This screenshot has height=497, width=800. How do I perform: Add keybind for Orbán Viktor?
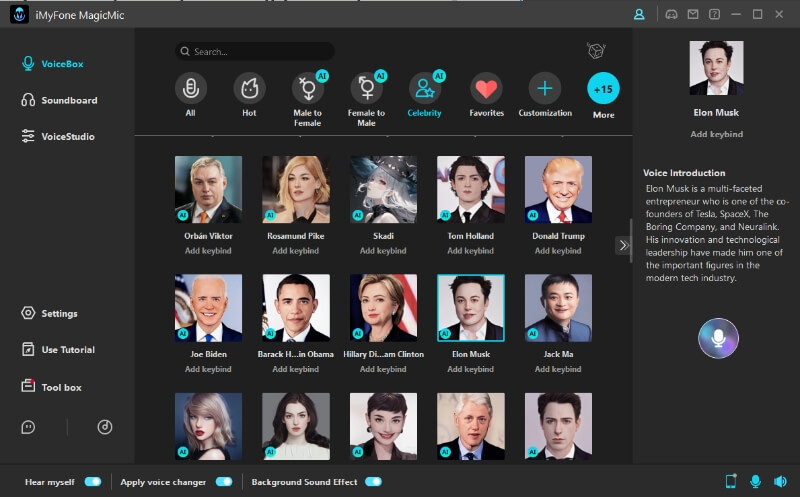pos(208,251)
